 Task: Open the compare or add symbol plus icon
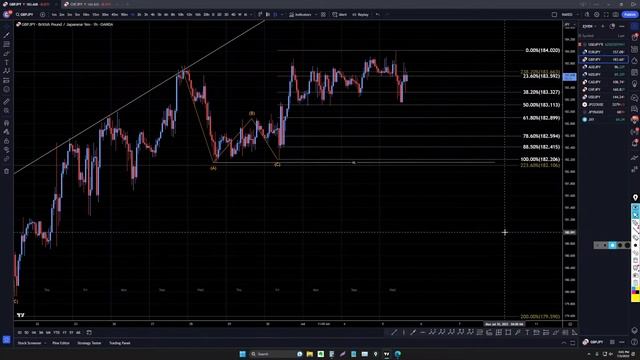[42, 15]
